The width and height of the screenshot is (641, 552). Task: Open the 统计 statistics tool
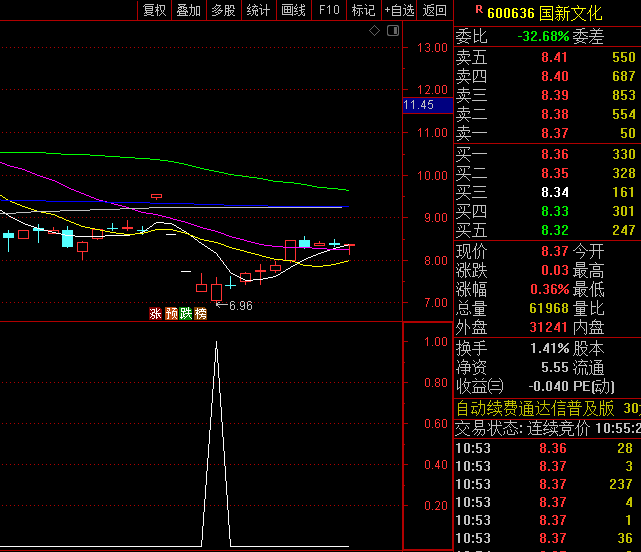point(258,10)
